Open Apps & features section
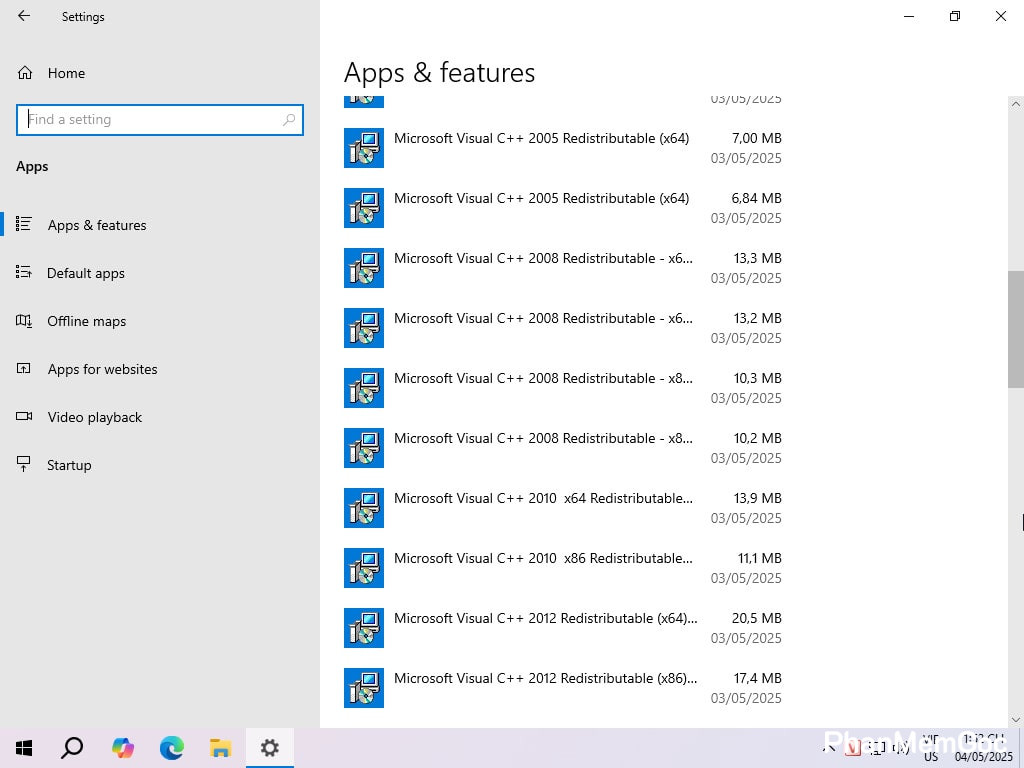Image resolution: width=1024 pixels, height=768 pixels. pos(96,225)
